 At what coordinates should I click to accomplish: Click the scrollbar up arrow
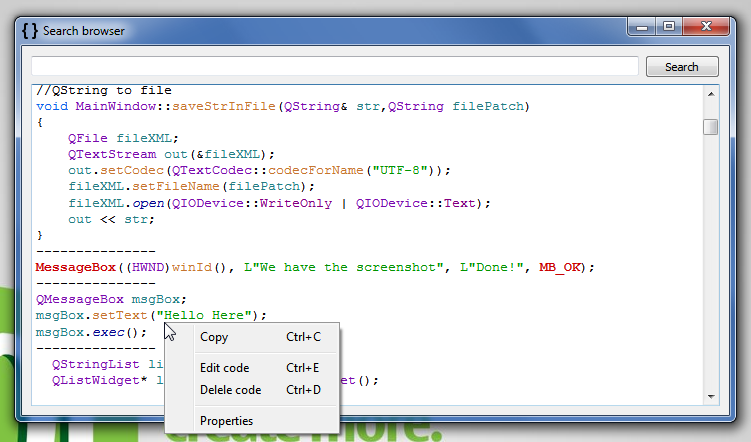(711, 94)
